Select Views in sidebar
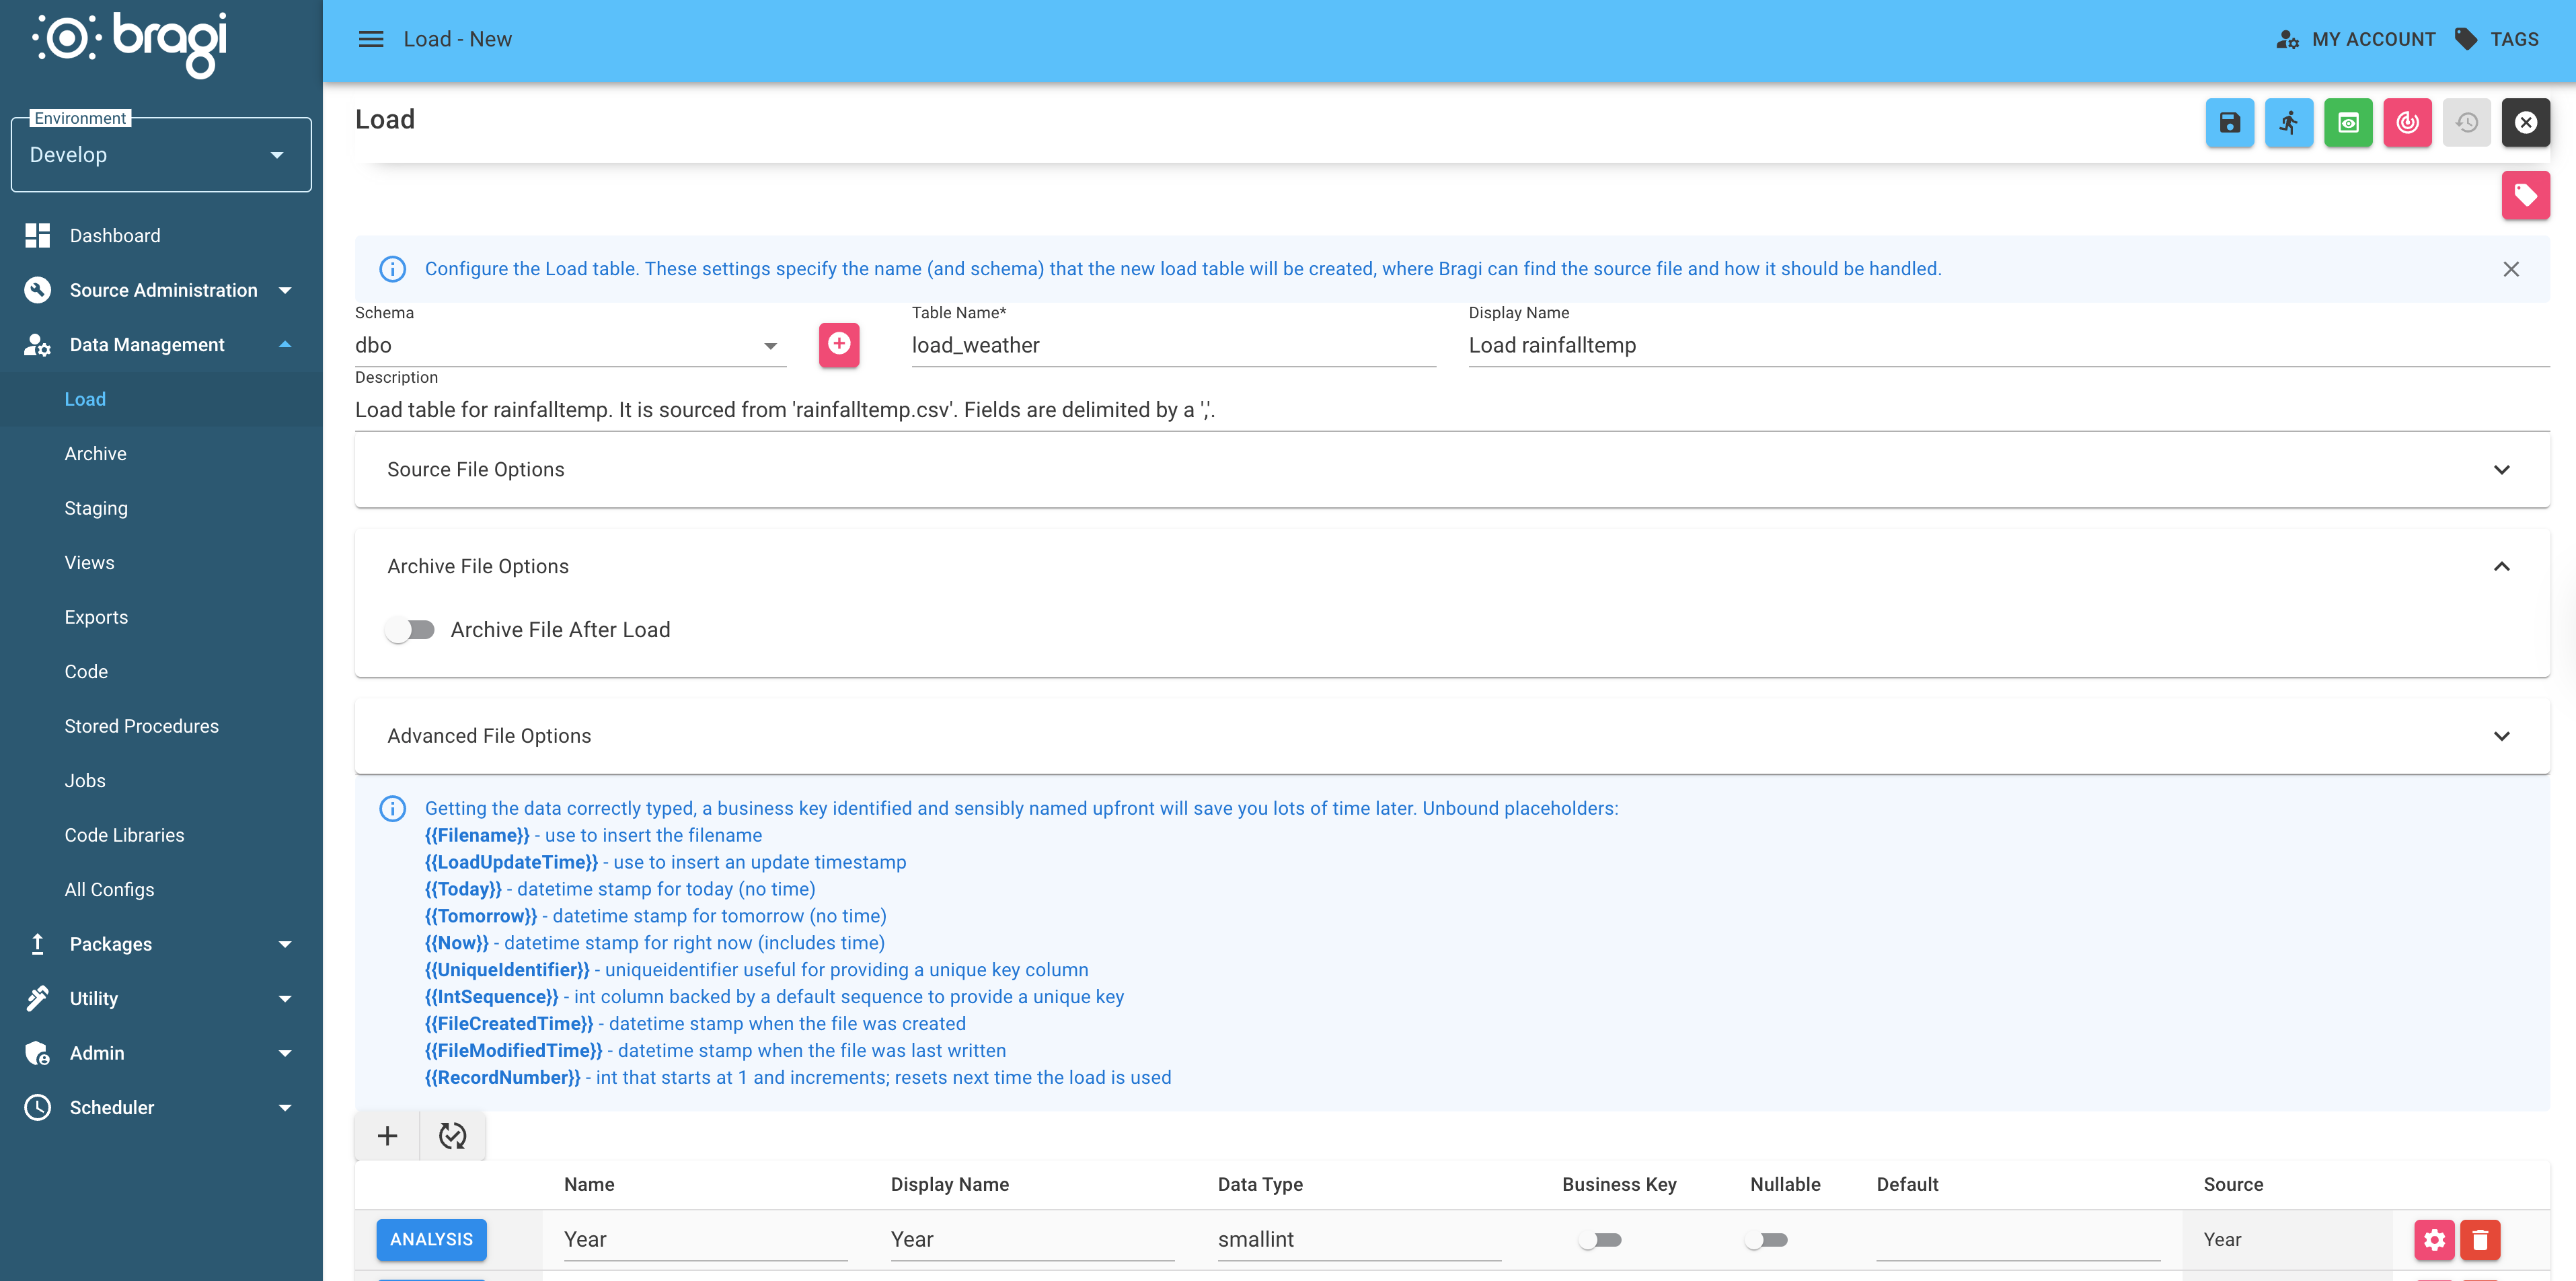 pos(161,563)
